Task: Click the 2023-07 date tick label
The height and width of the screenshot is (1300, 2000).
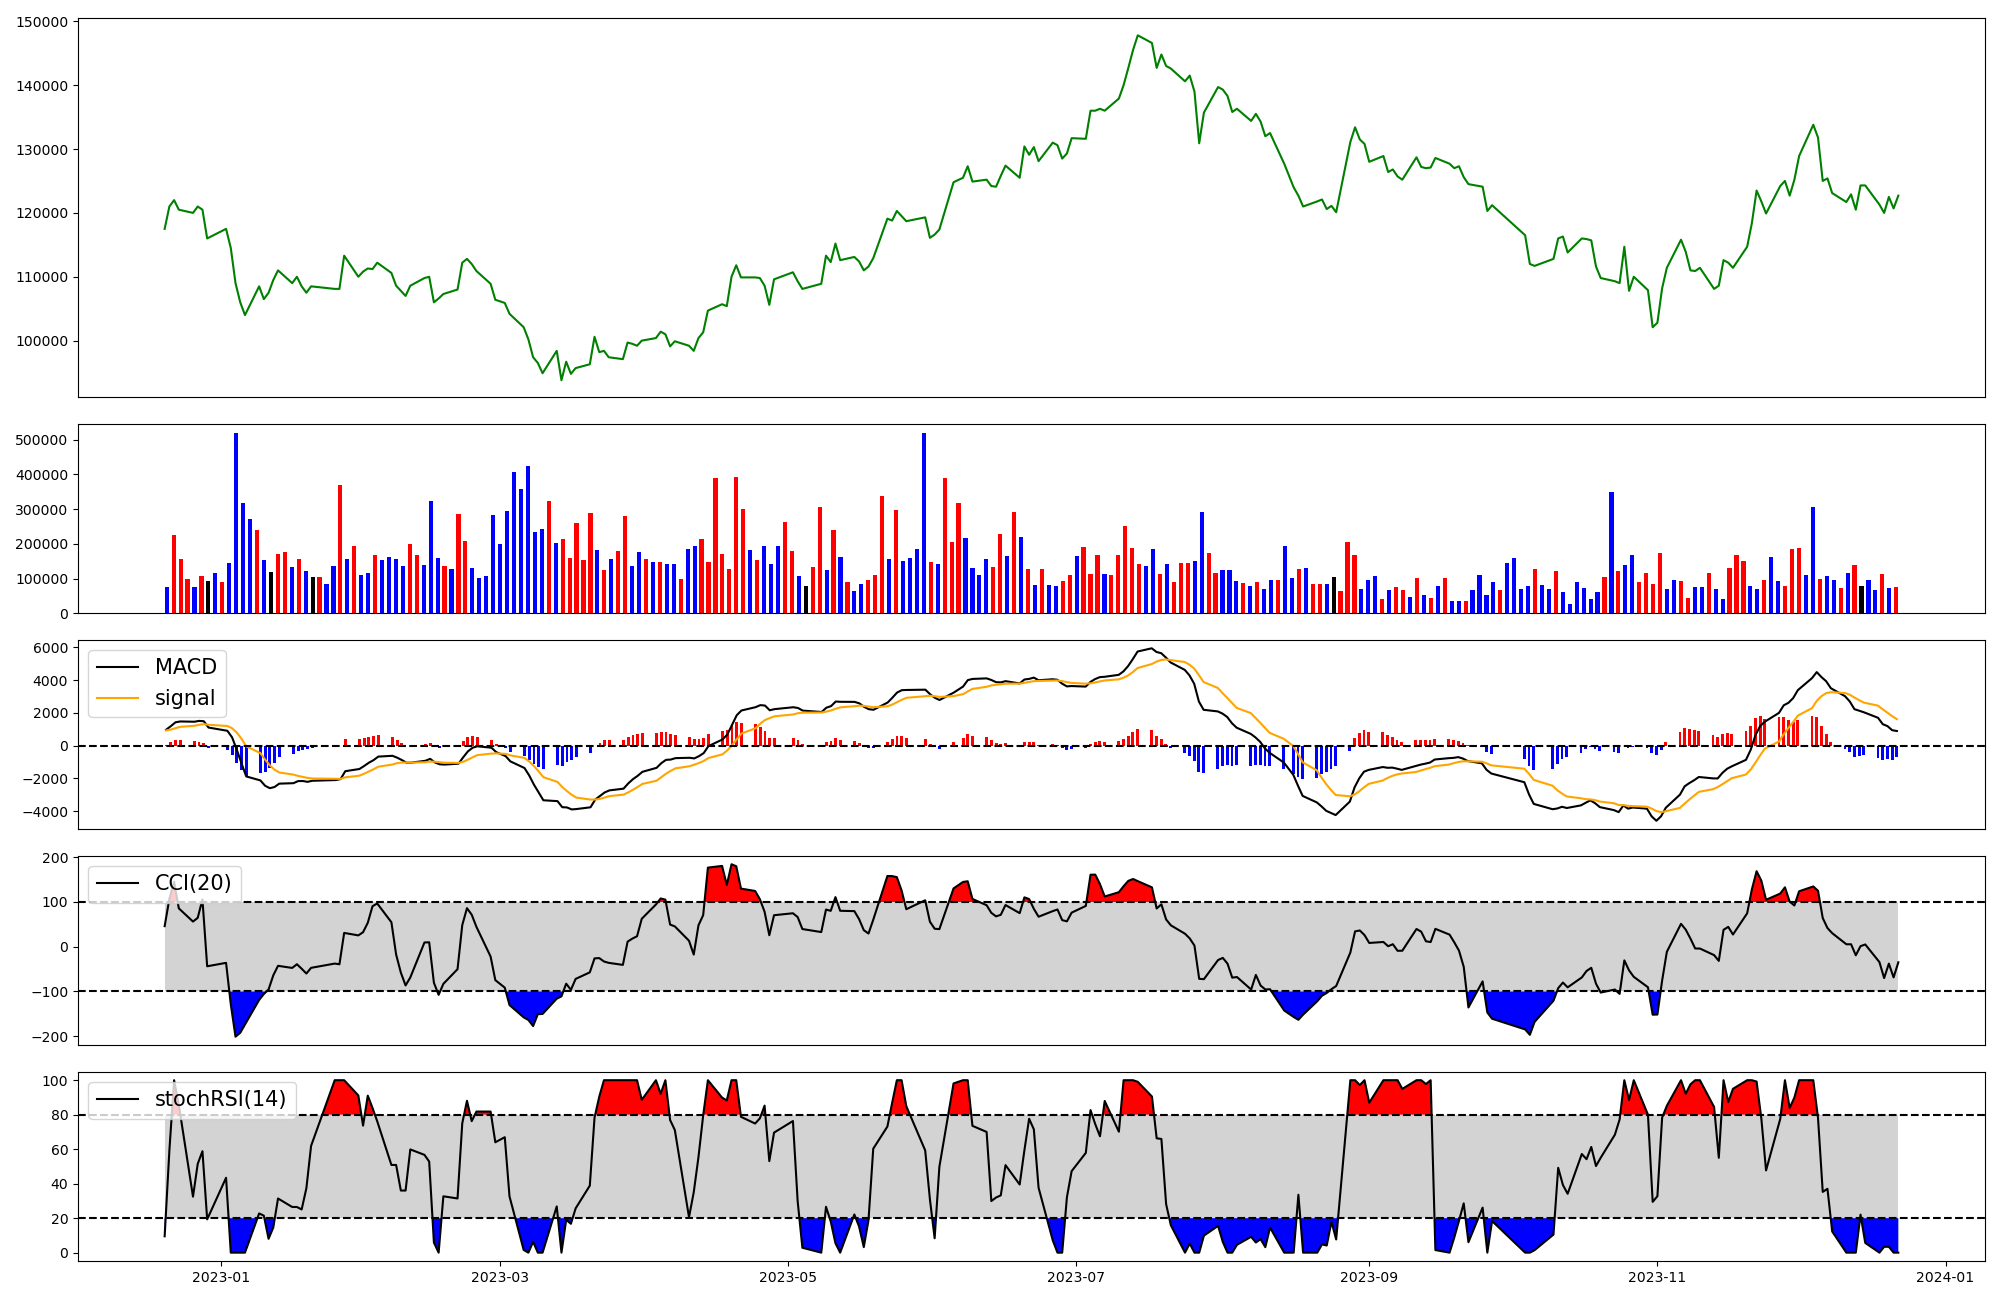Action: 1076,1277
